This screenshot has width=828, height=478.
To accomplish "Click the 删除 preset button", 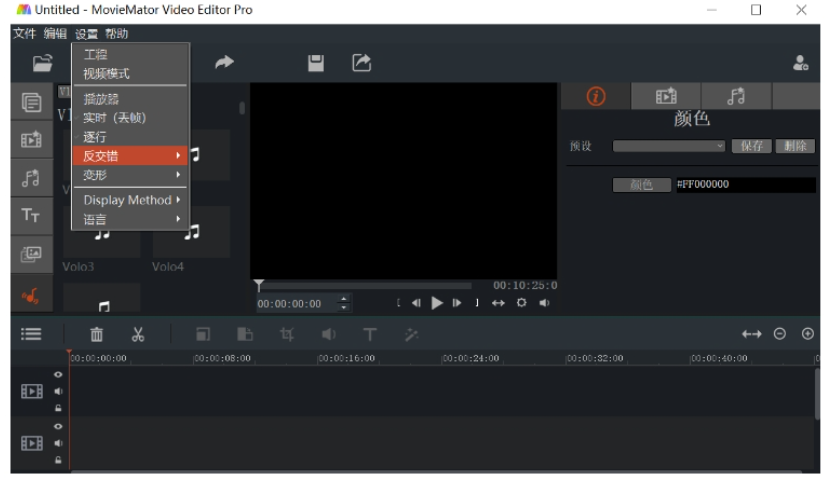I will 795,146.
